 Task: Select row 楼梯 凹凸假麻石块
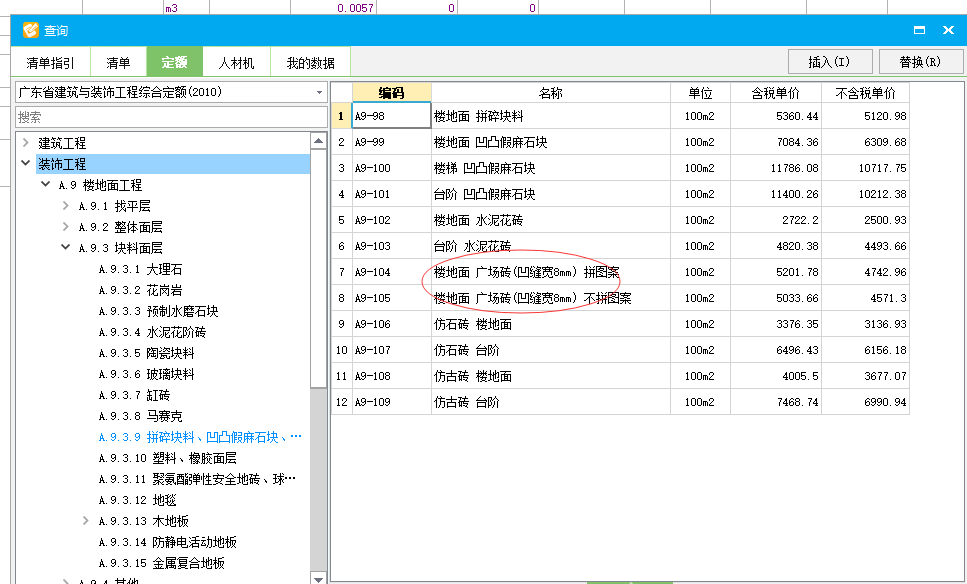pyautogui.click(x=620, y=168)
